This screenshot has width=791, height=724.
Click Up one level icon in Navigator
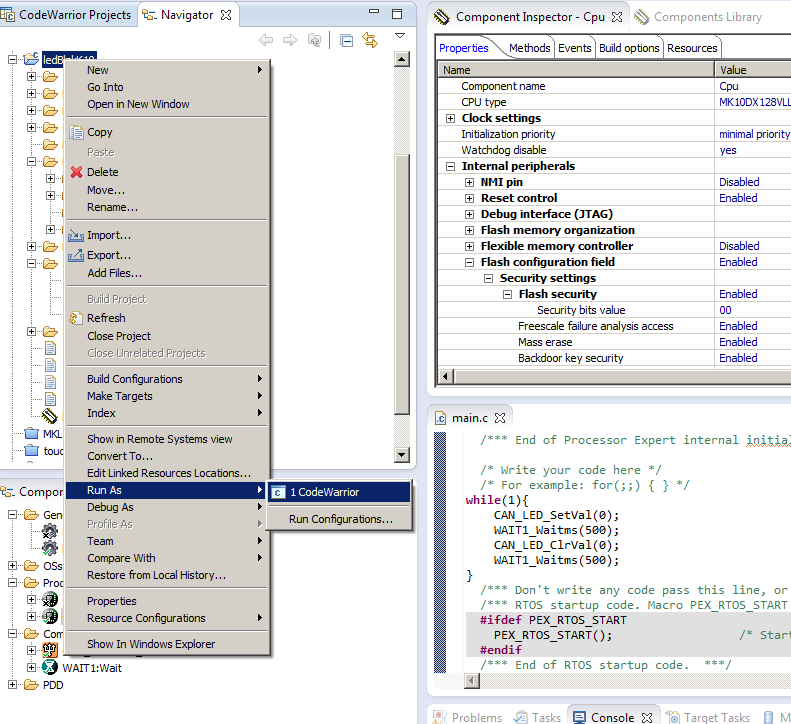pyautogui.click(x=314, y=40)
